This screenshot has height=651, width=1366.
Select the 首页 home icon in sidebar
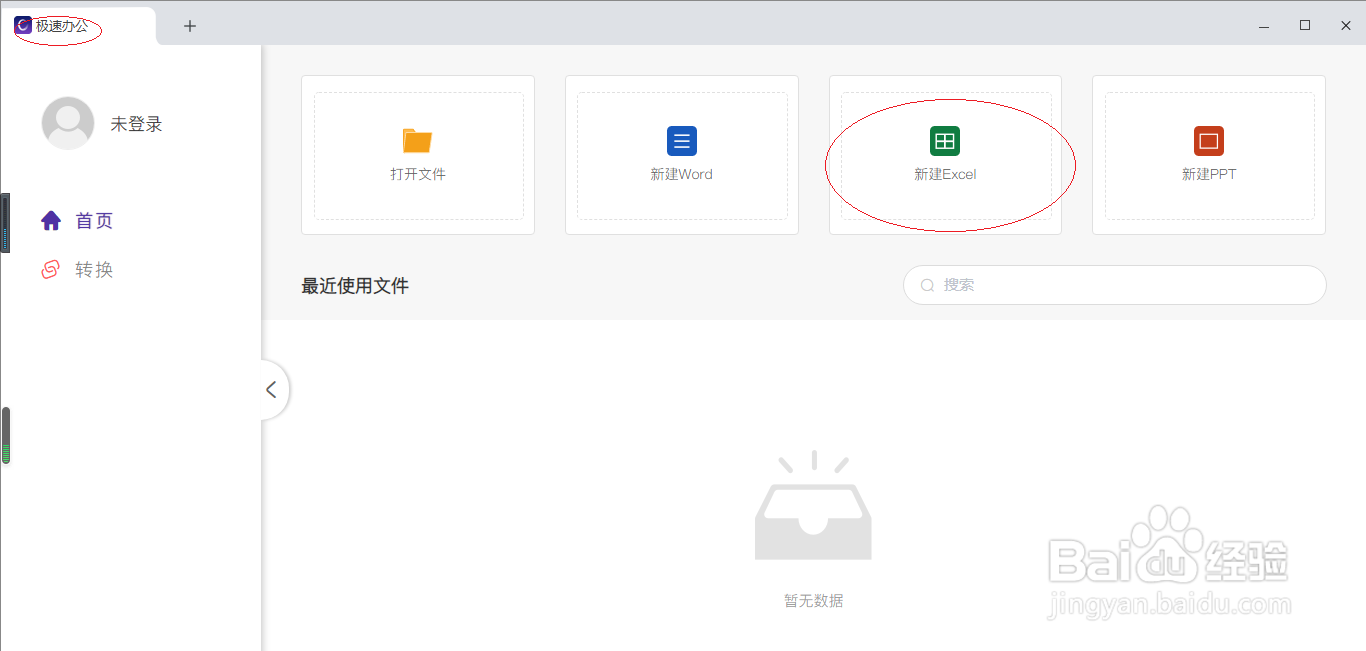[51, 220]
